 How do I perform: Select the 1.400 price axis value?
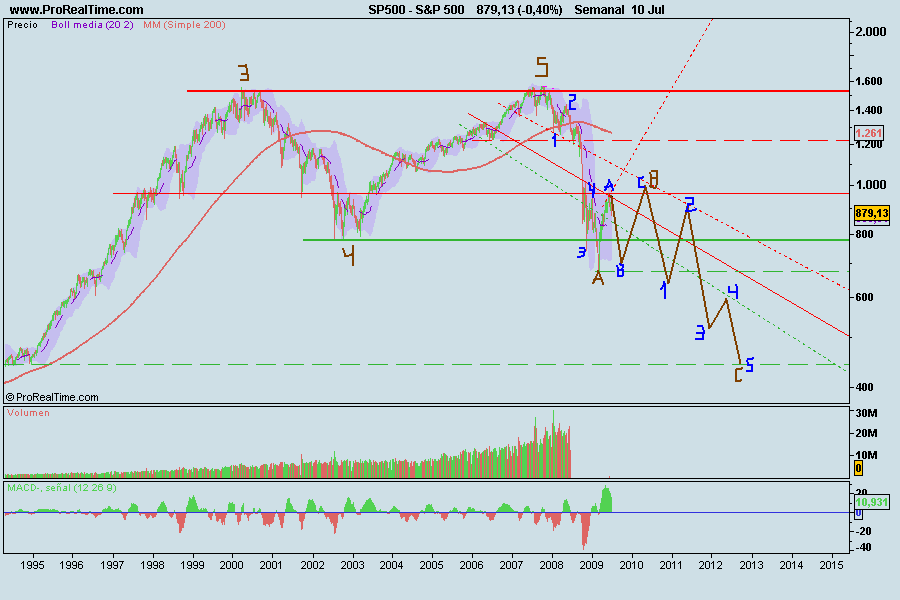[x=869, y=110]
